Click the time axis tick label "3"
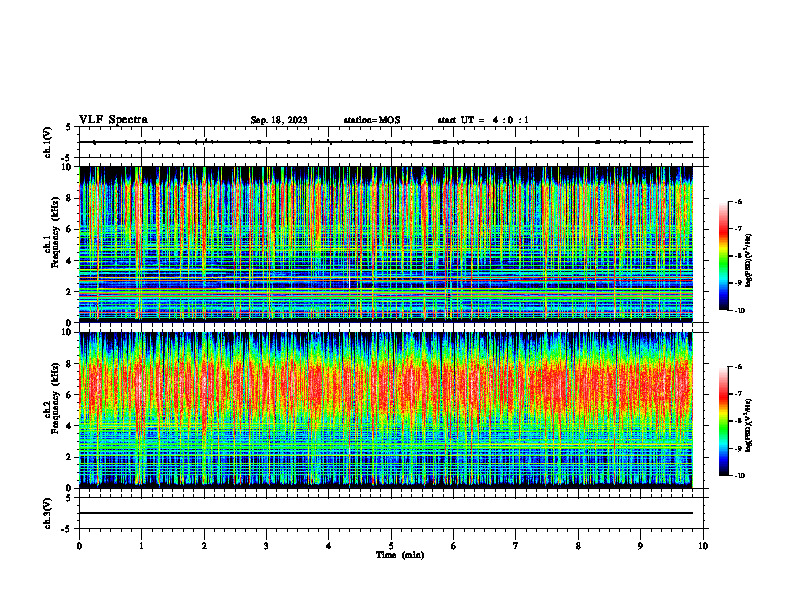Image resolution: width=792 pixels, height=612 pixels. pyautogui.click(x=266, y=546)
